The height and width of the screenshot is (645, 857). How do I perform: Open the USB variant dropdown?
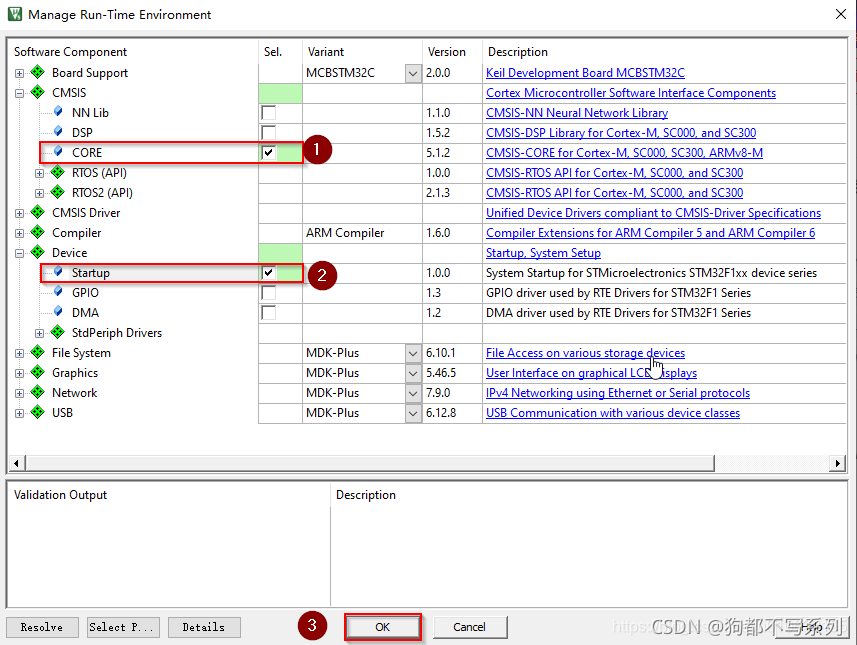(413, 413)
